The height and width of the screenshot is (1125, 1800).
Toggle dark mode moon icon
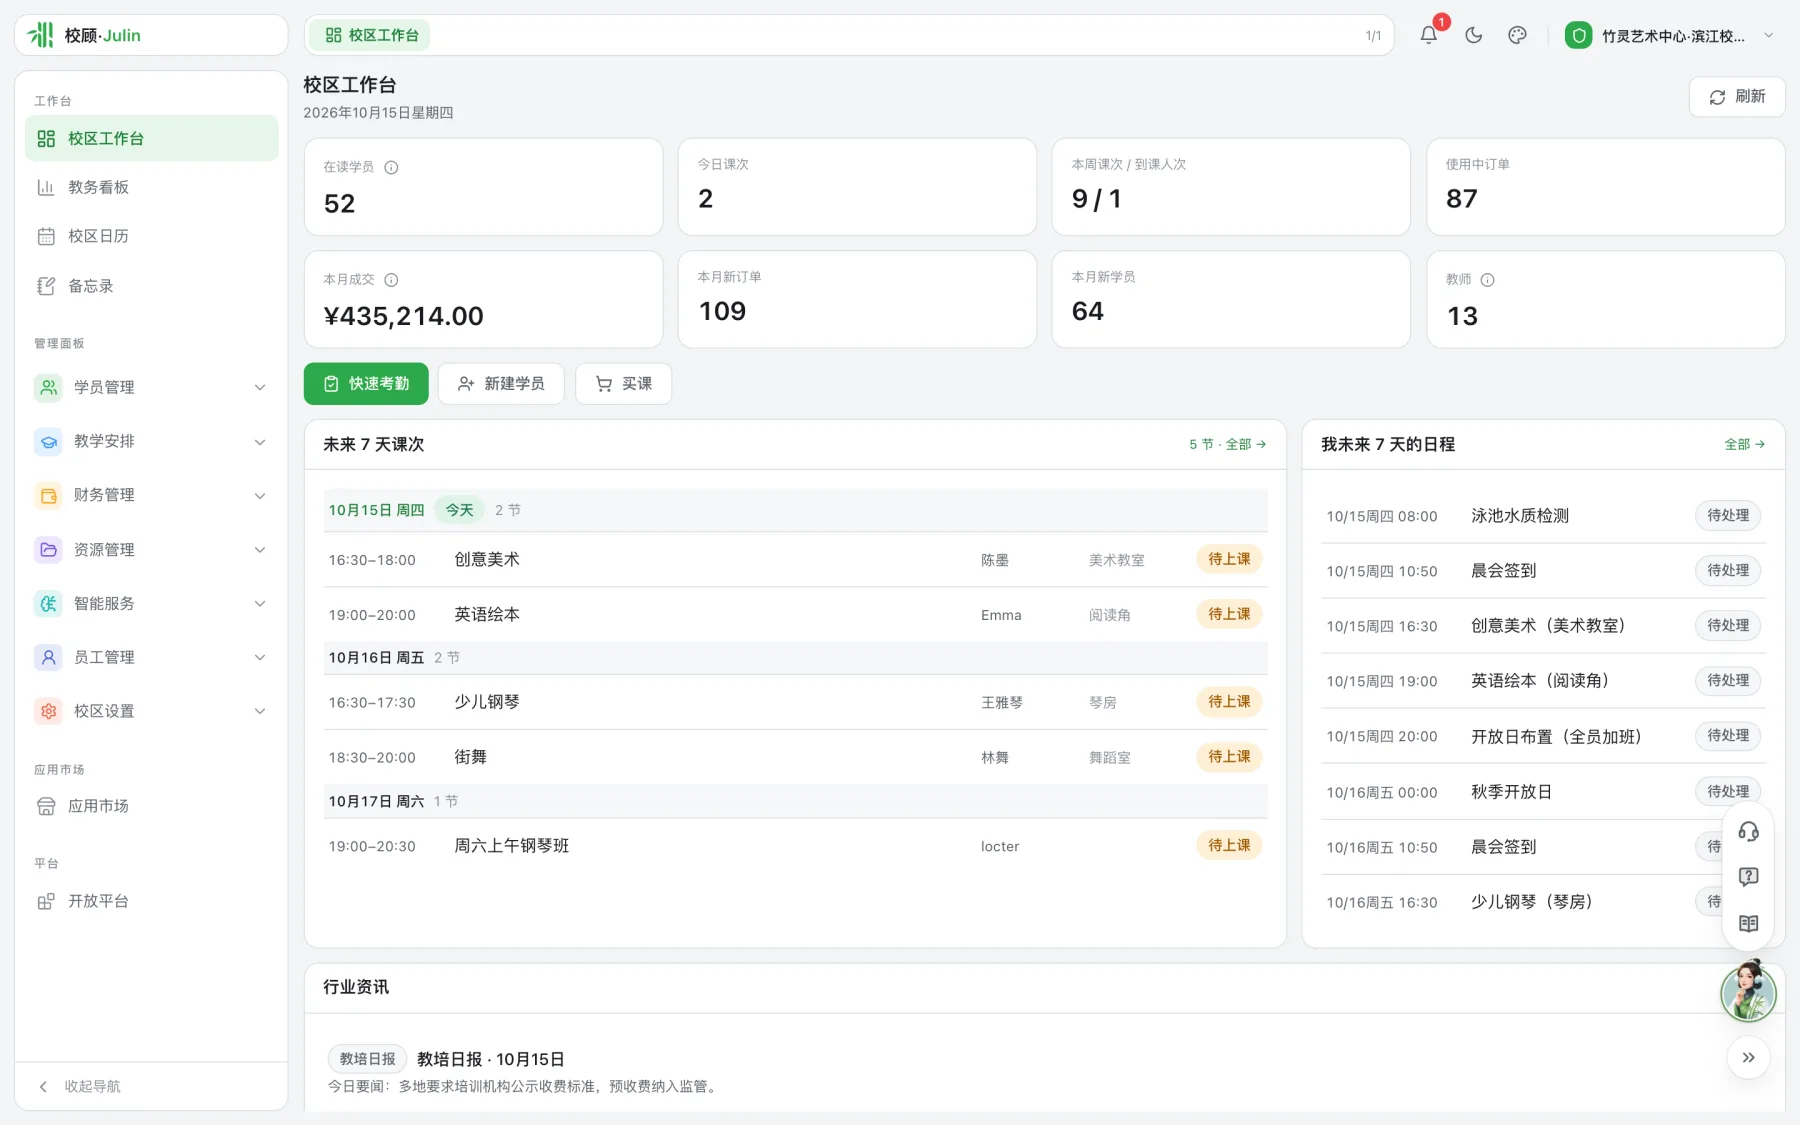click(1473, 35)
